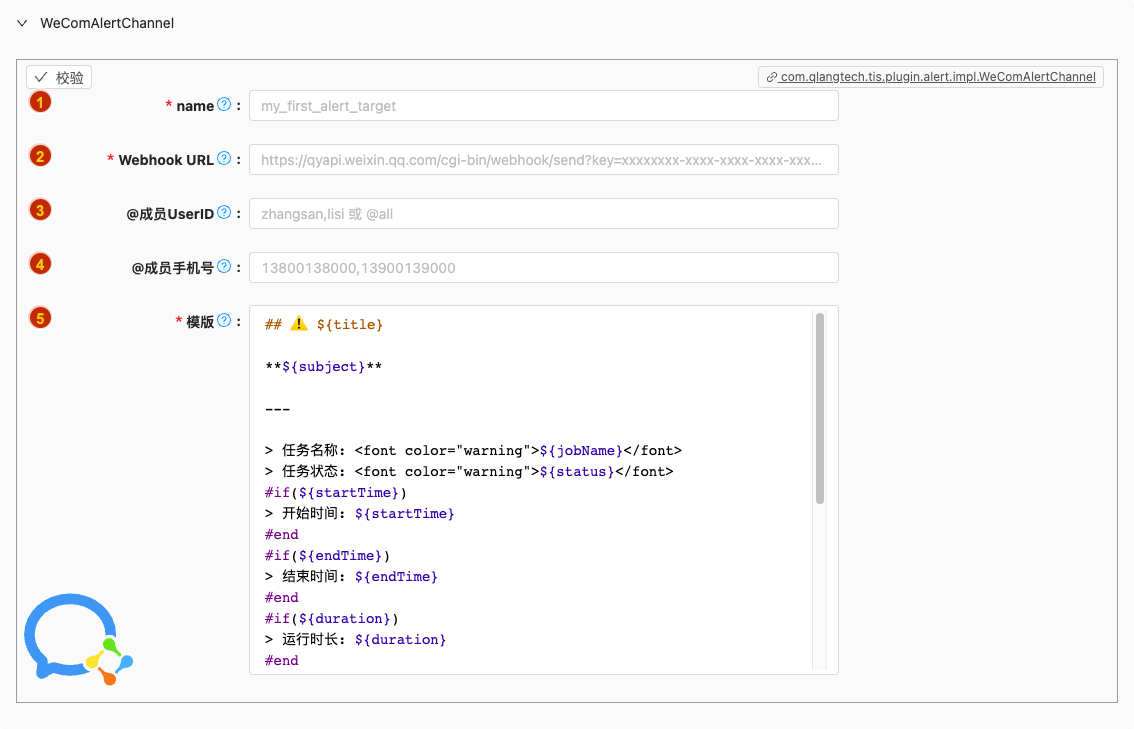Click the red step 3 badge

(40, 210)
